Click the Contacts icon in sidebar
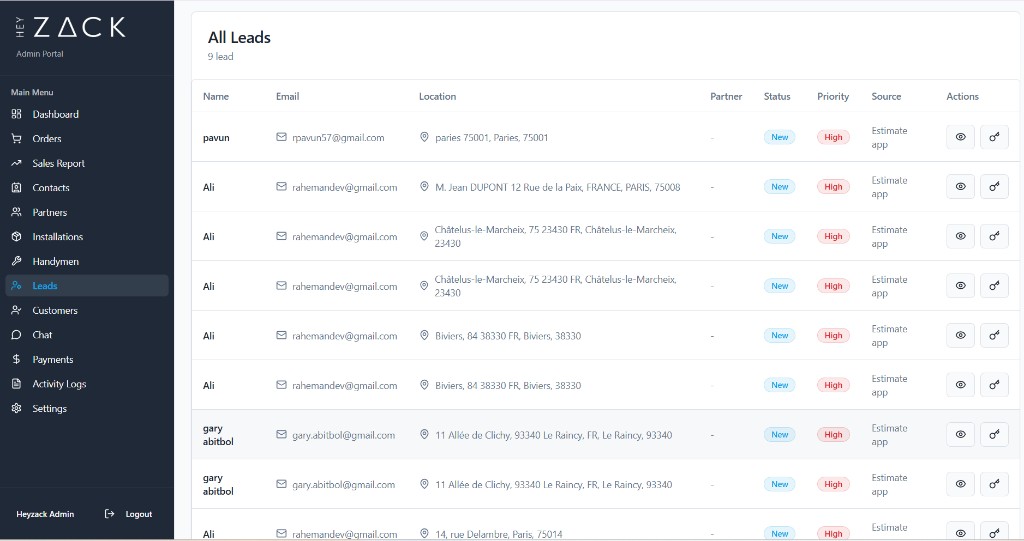1024x541 pixels. (x=16, y=188)
